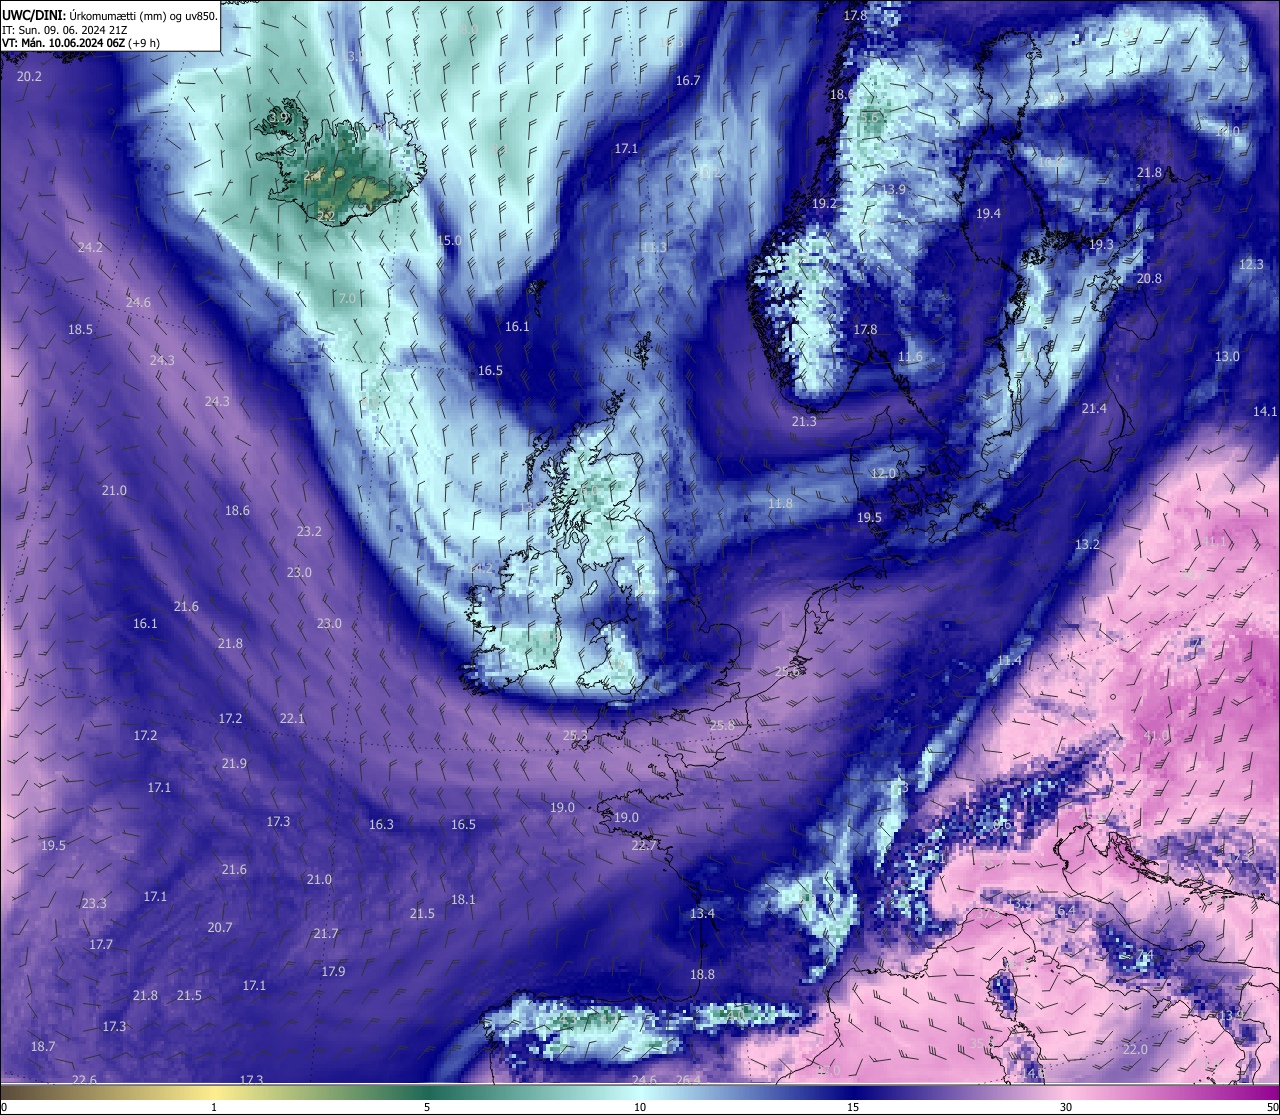Click the 18.1 value on the map

(463, 899)
